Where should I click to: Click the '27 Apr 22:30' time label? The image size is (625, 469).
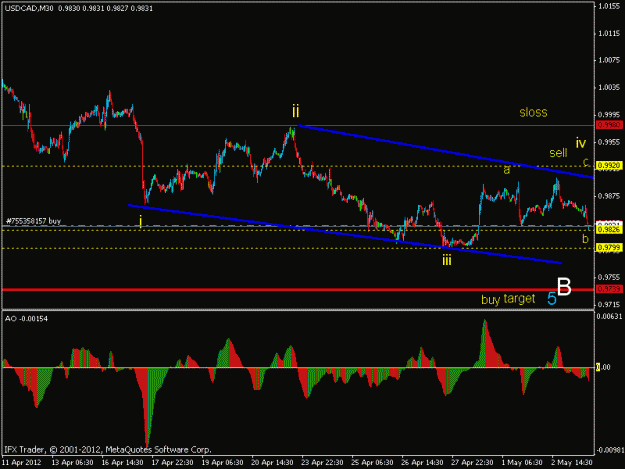pyautogui.click(x=472, y=462)
